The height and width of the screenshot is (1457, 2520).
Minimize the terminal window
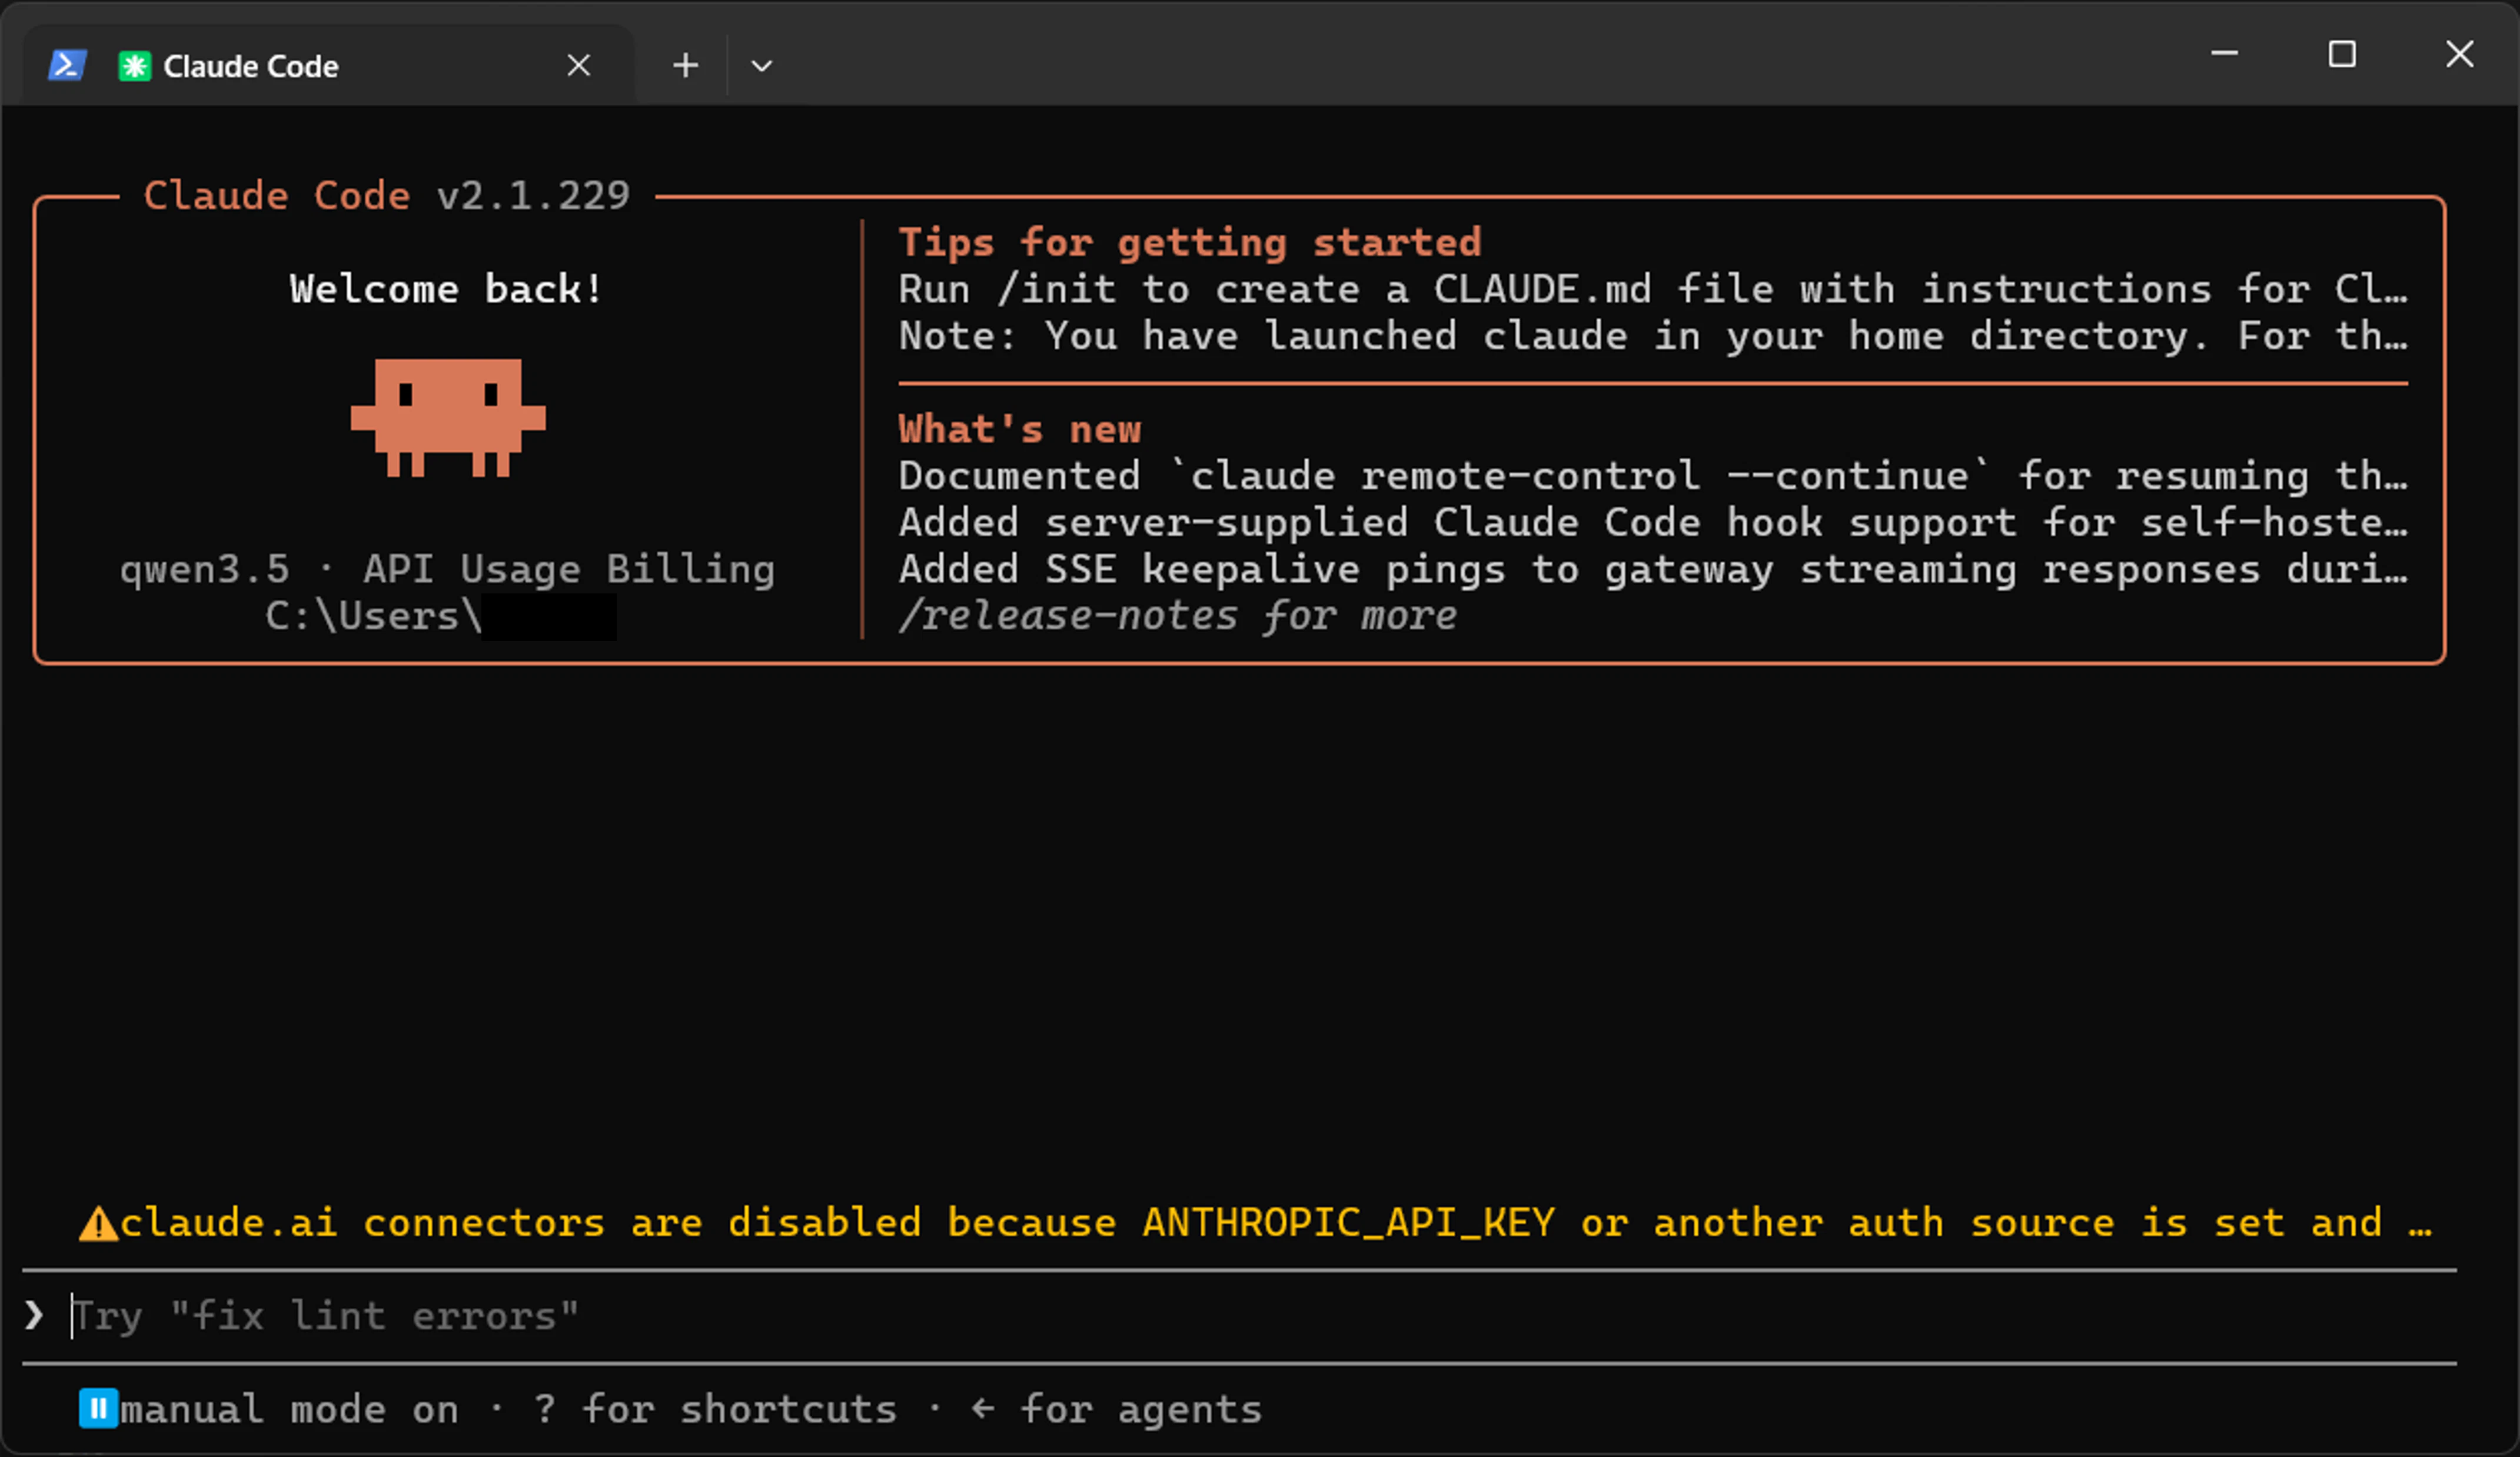2224,53
